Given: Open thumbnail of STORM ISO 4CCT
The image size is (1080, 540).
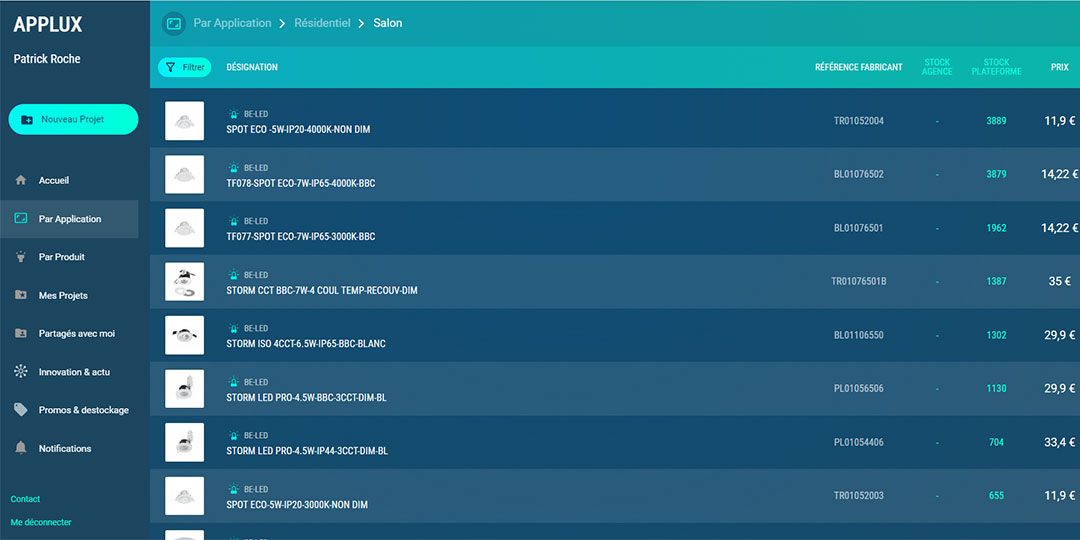Looking at the screenshot, I should coord(185,335).
